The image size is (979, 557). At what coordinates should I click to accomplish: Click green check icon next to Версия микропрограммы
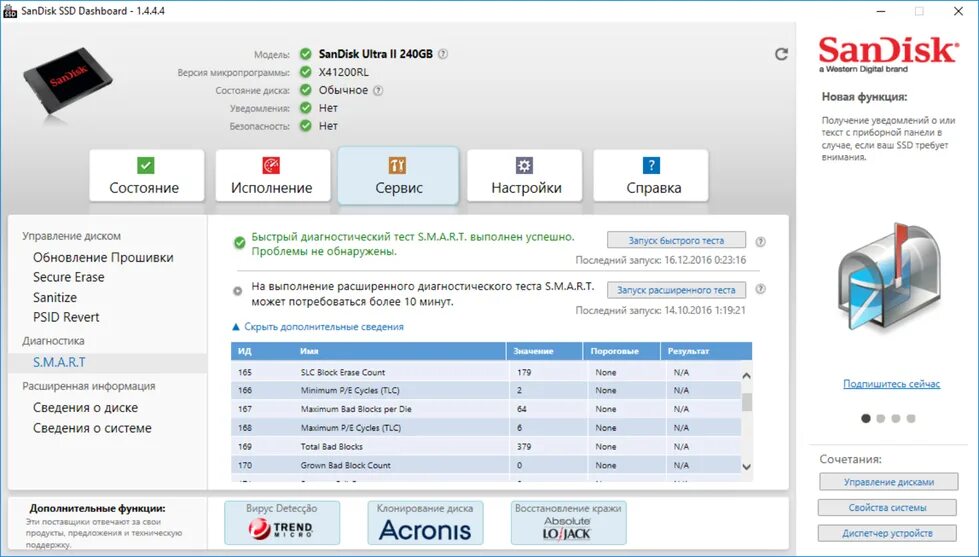(305, 72)
